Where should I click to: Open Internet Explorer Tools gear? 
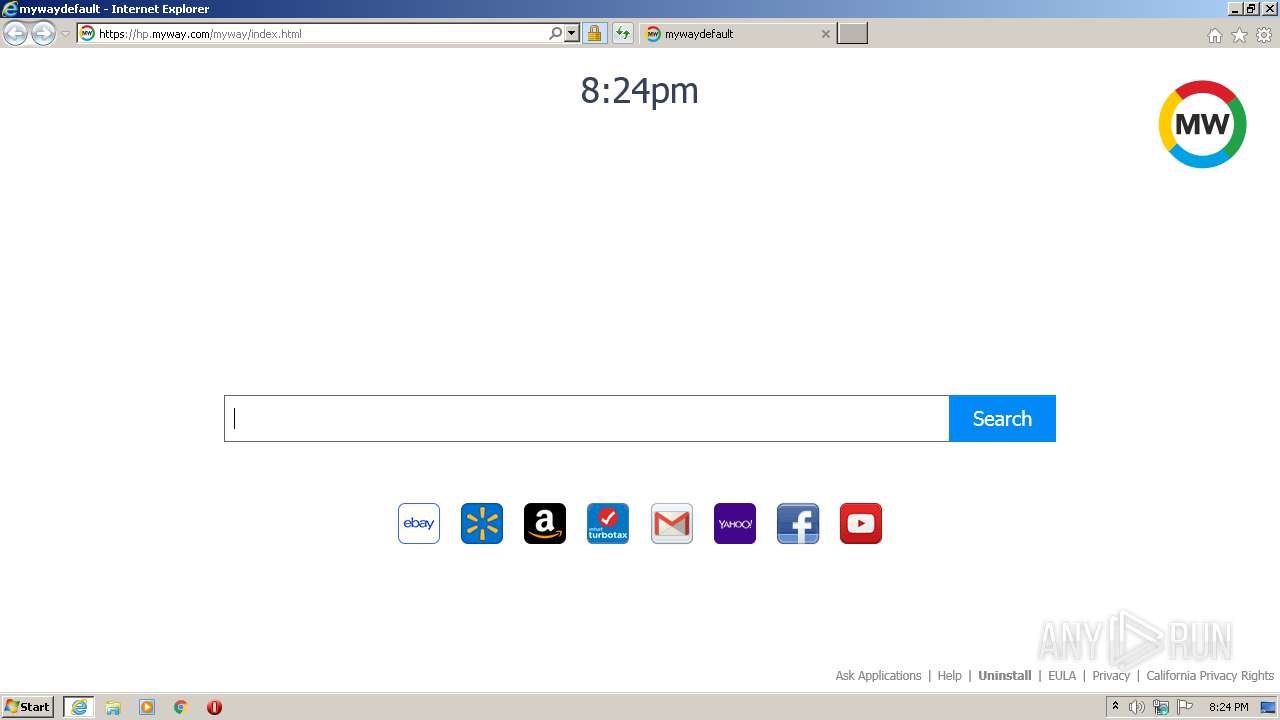coord(1264,35)
